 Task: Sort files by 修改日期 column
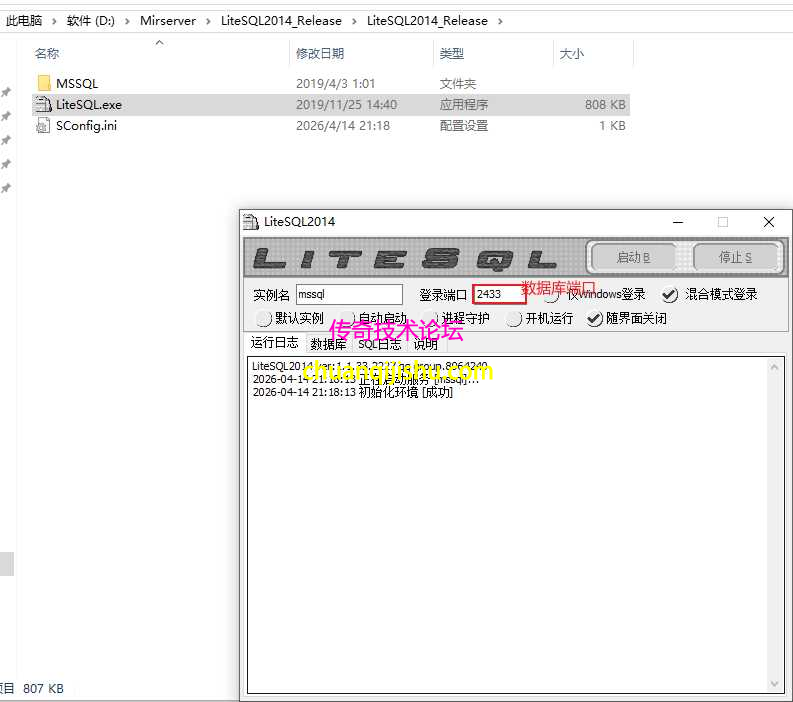point(320,54)
